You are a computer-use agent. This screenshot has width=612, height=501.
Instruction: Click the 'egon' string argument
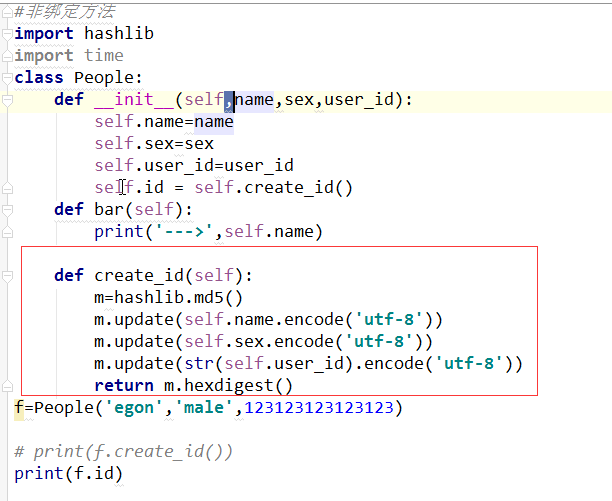134,408
